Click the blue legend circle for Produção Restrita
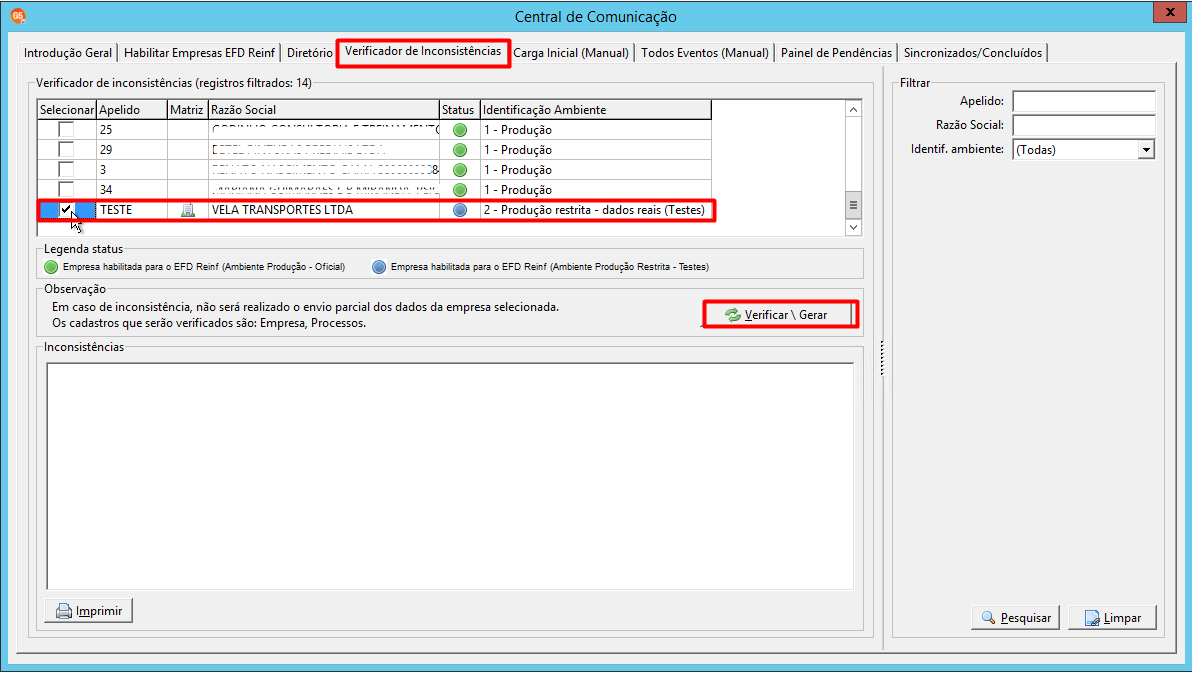Viewport: 1192px width, 673px height. 379,267
